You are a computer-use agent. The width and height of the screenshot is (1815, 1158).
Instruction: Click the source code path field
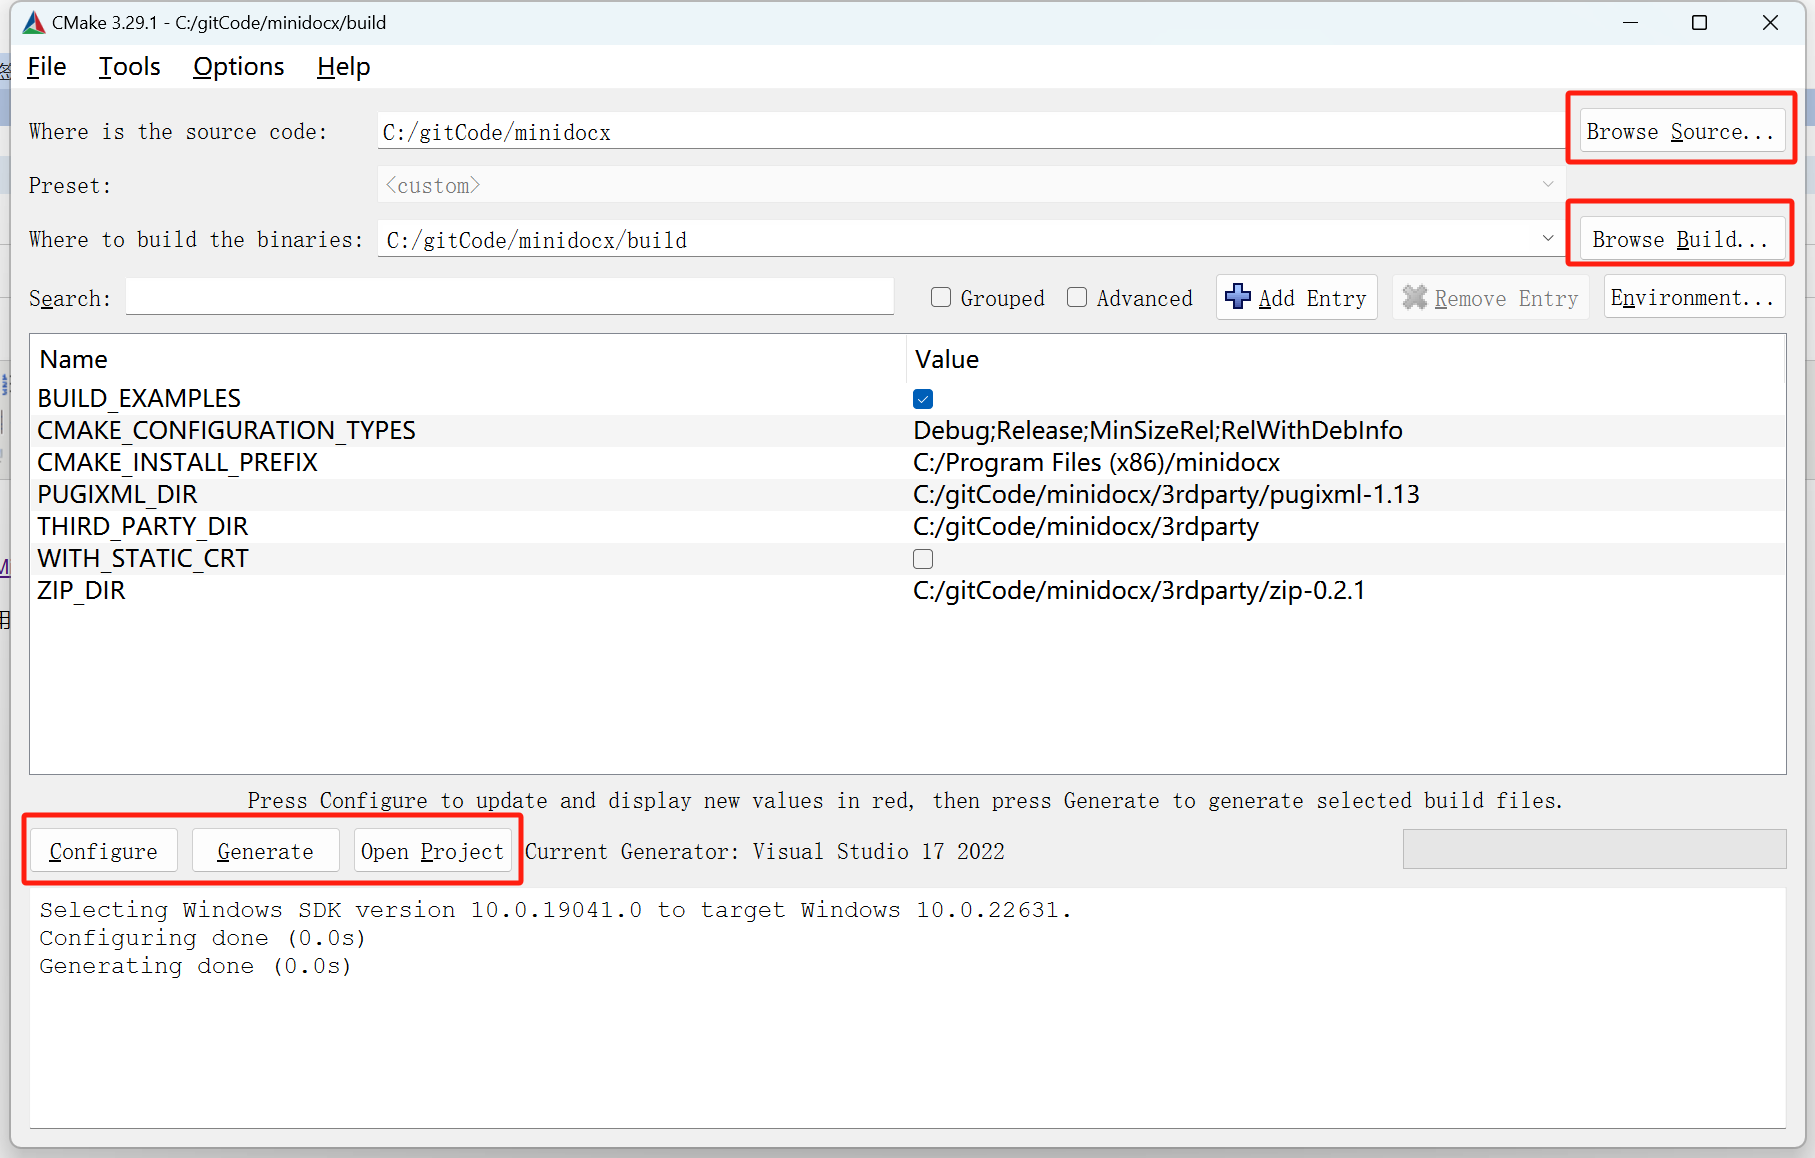972,131
